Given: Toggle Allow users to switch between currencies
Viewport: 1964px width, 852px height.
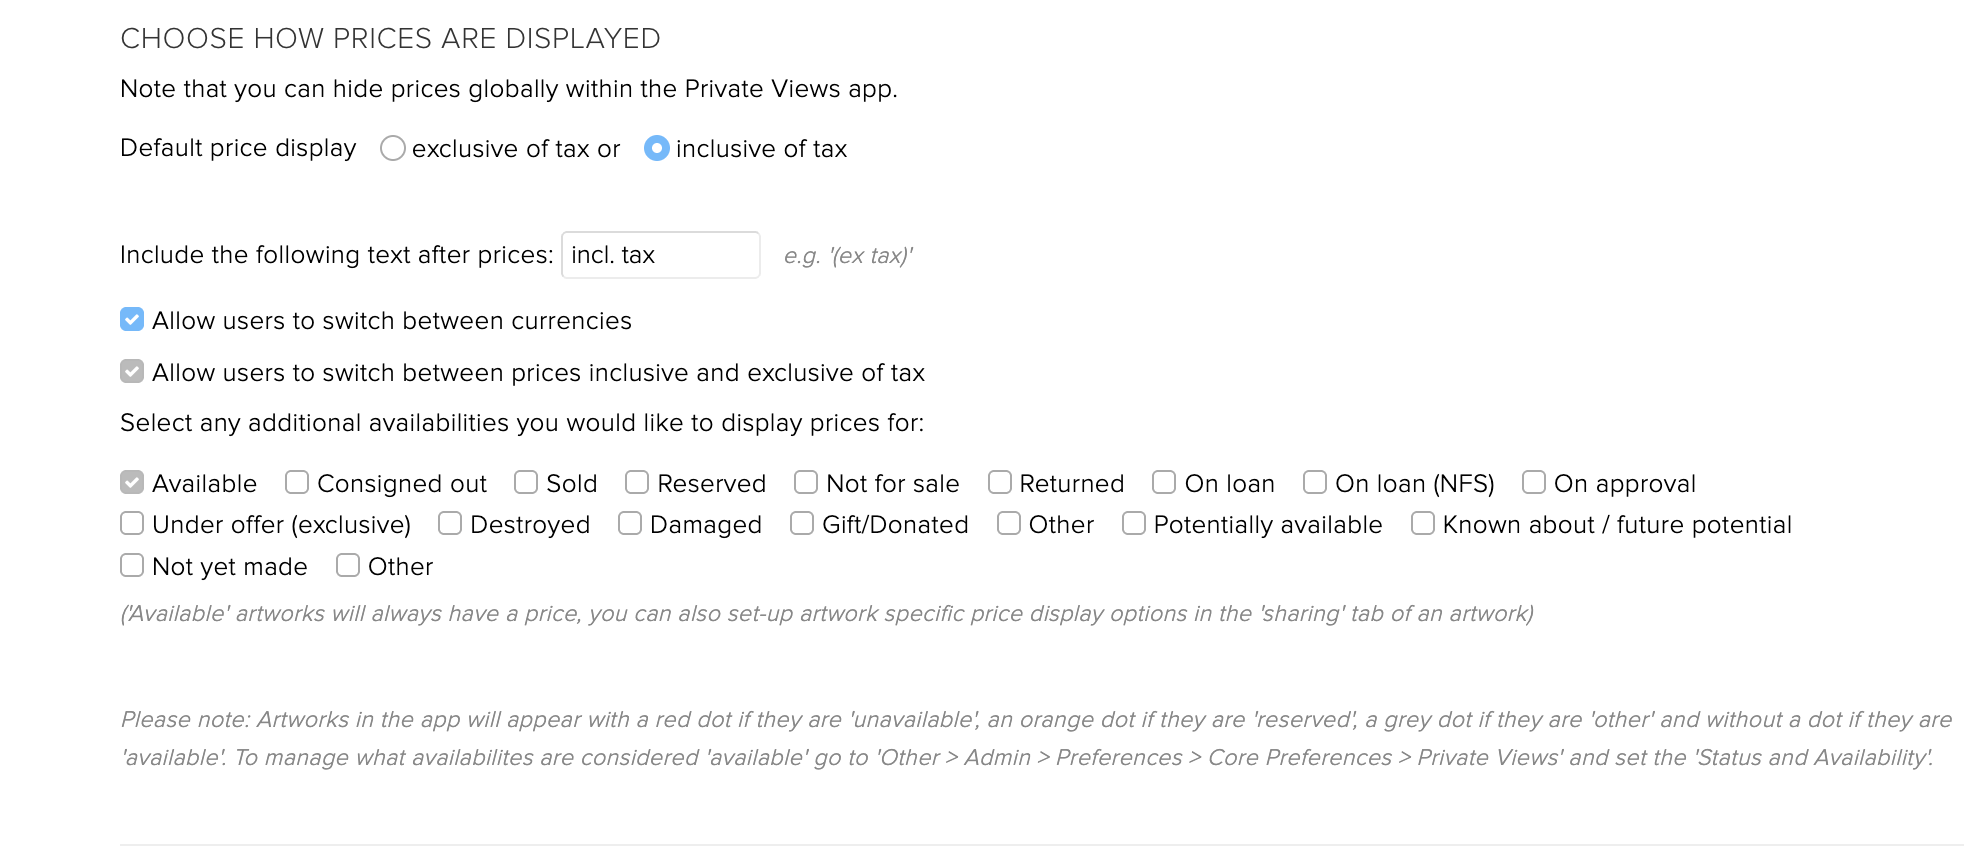Looking at the screenshot, I should 132,320.
